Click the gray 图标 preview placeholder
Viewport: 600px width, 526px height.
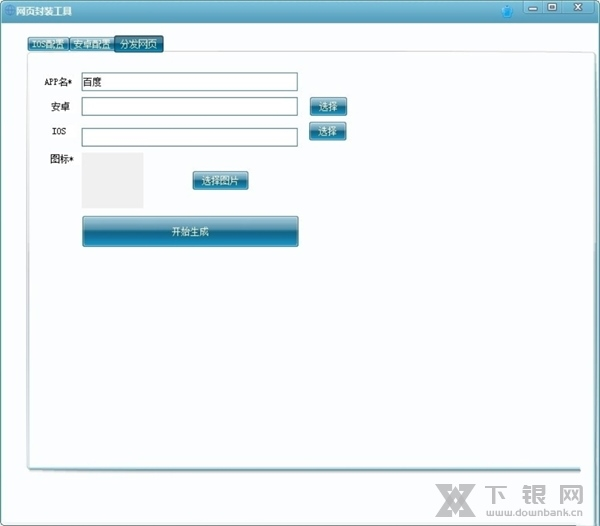(112, 180)
